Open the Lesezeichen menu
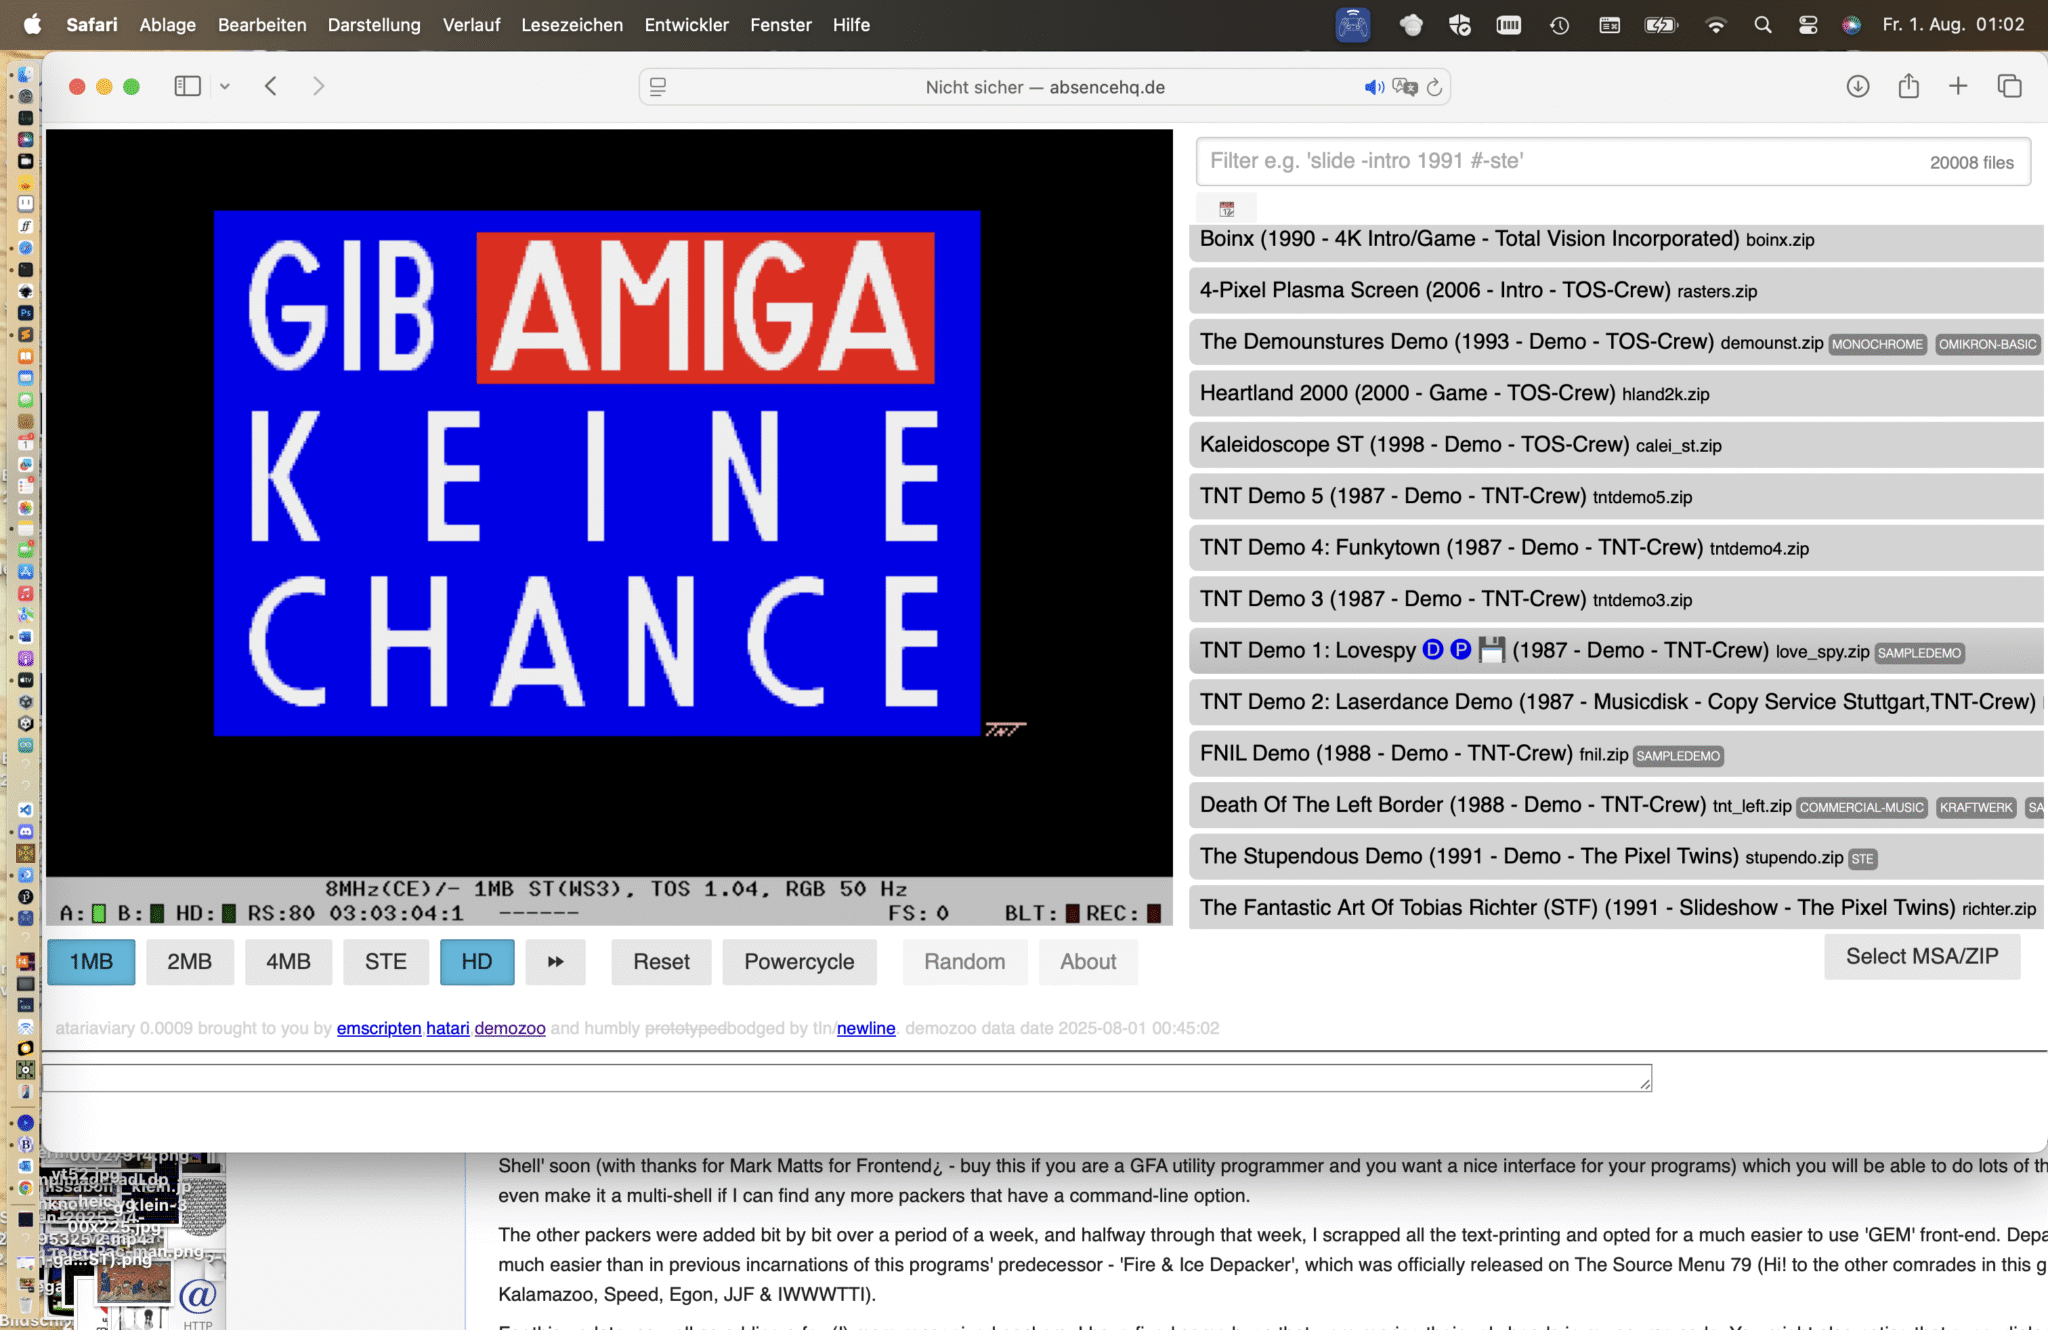The image size is (2048, 1330). [x=571, y=24]
